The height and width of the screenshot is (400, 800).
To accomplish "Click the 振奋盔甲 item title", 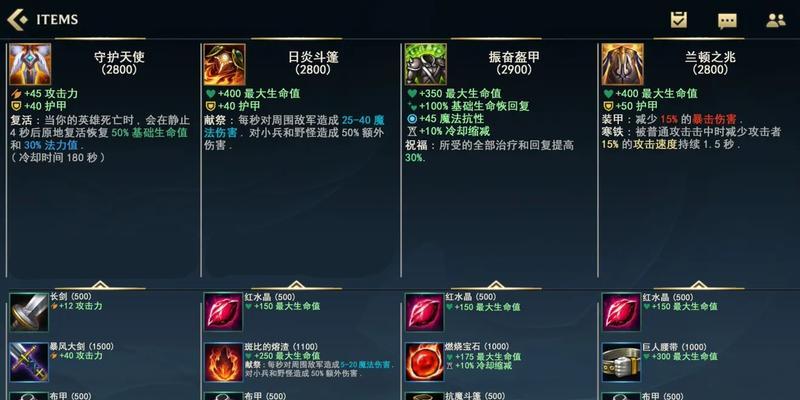I will [514, 57].
